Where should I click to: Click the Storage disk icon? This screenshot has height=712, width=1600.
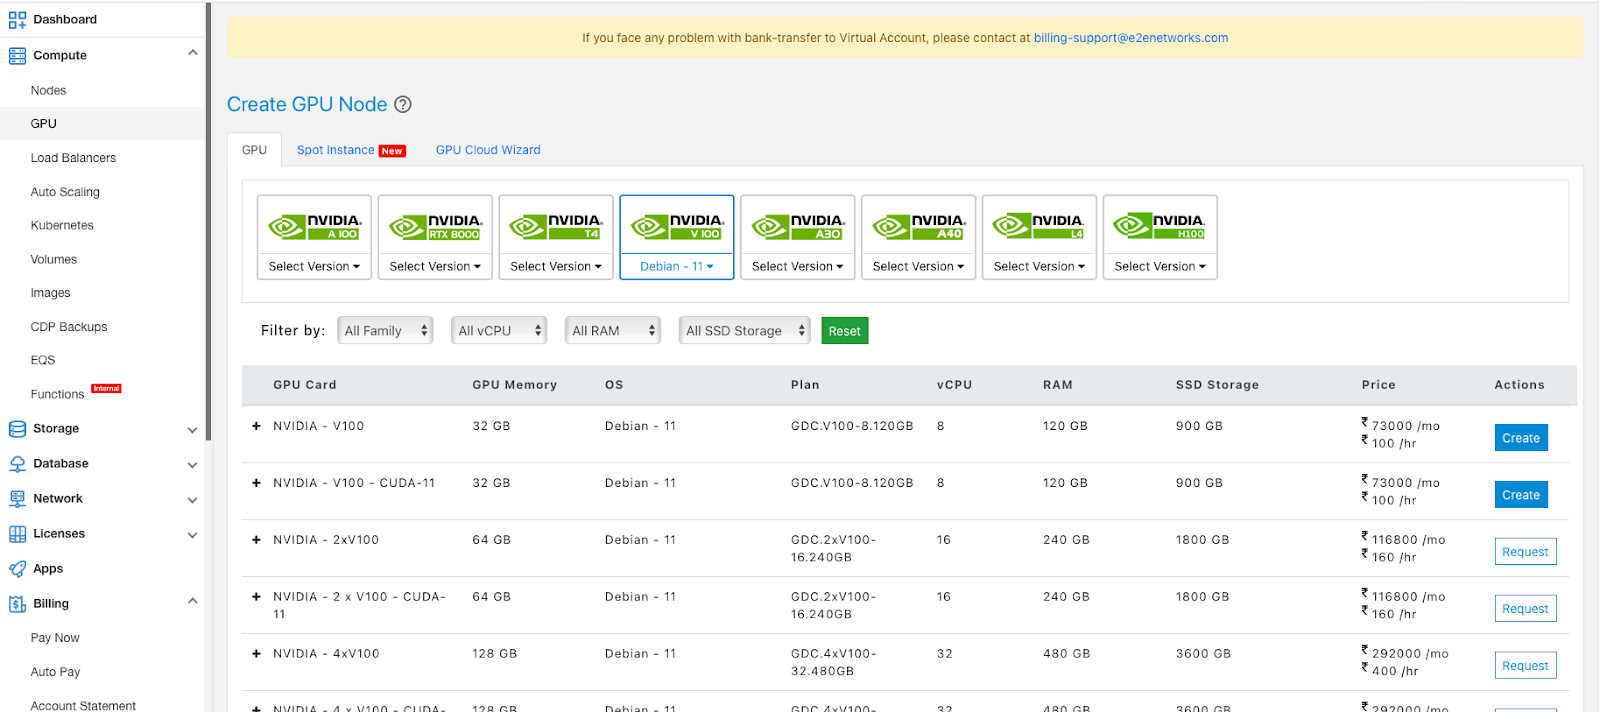tap(17, 429)
